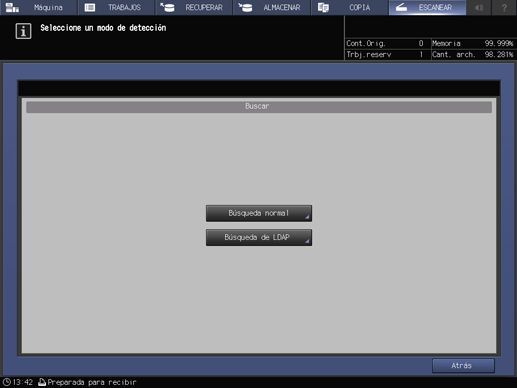Switch to the TRABAJOS tab
Image resolution: width=517 pixels, height=388 pixels.
[x=116, y=7]
